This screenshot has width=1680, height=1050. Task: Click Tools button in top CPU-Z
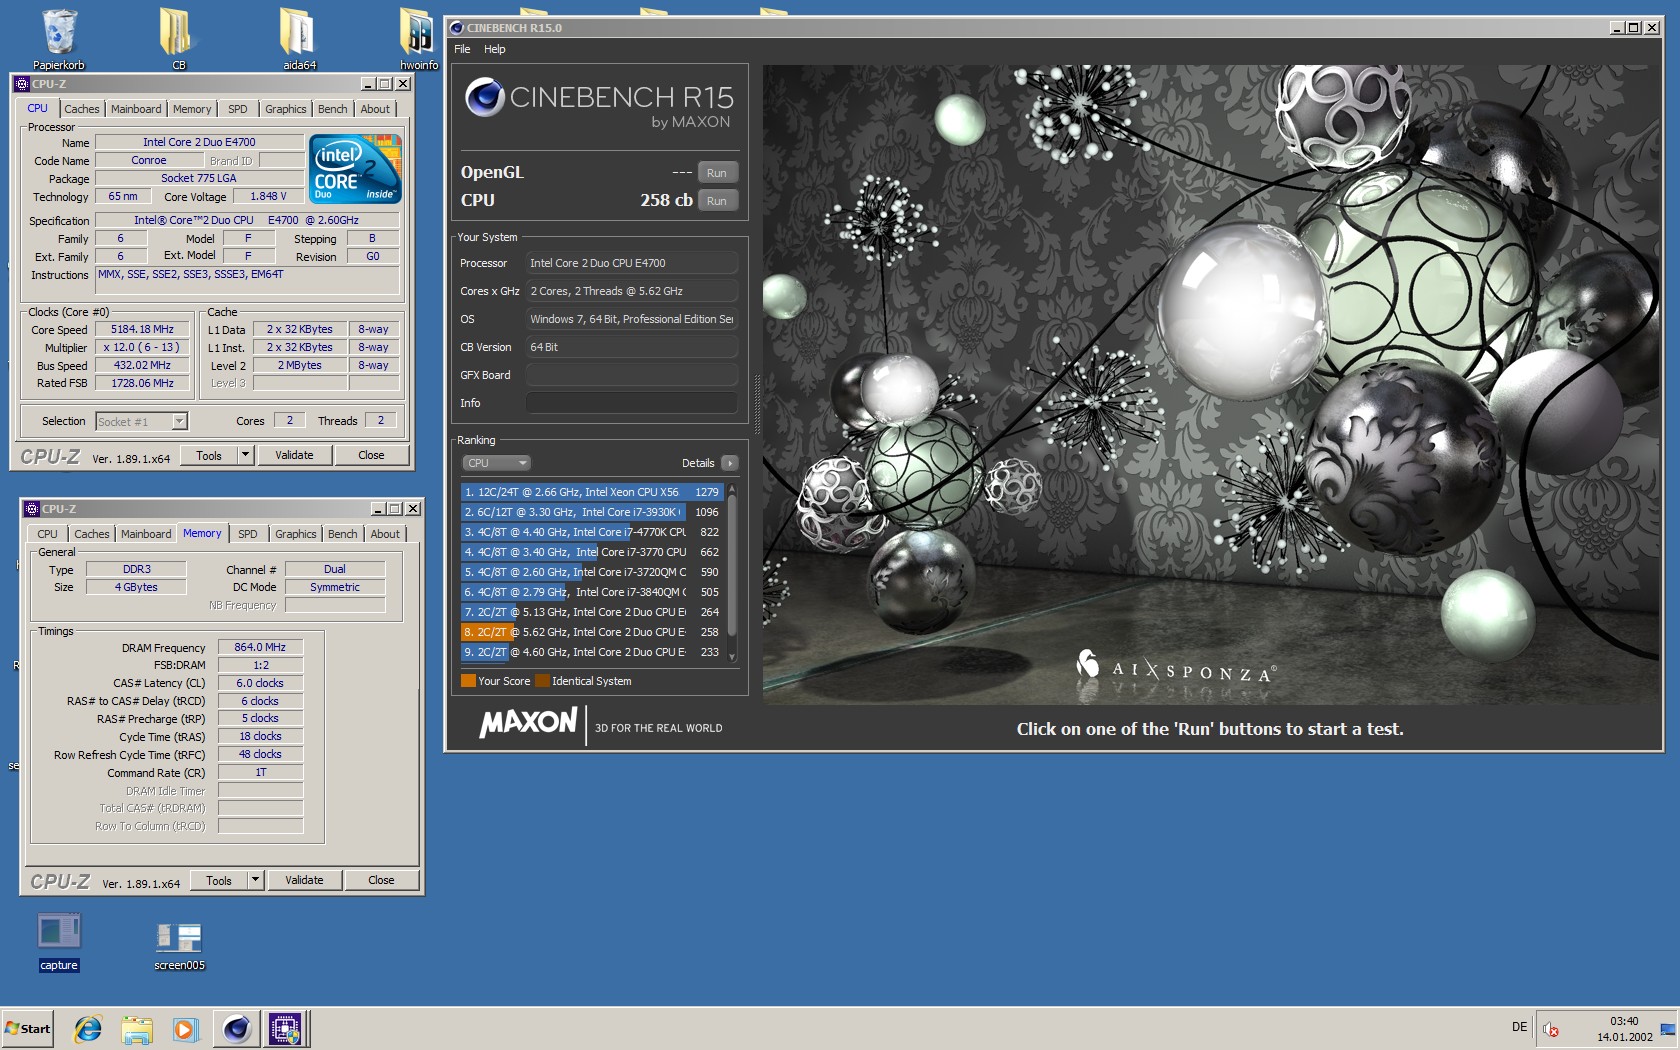(209, 455)
